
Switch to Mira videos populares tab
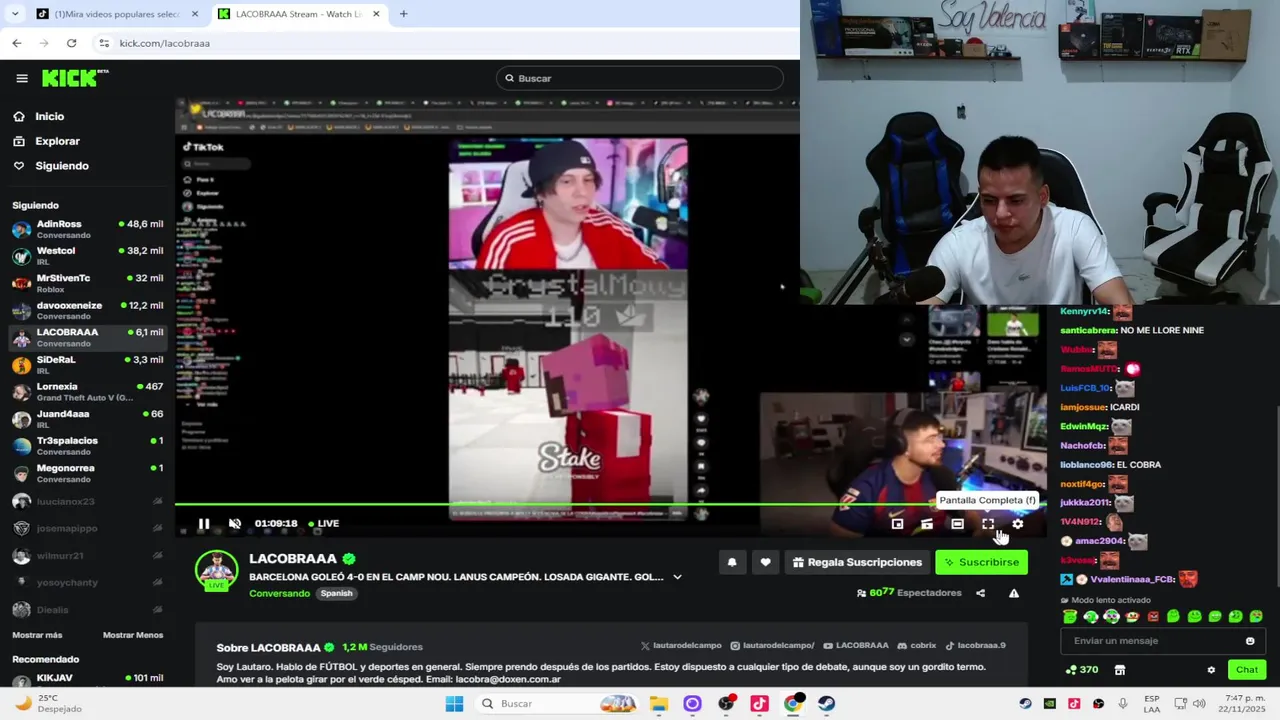click(x=118, y=14)
